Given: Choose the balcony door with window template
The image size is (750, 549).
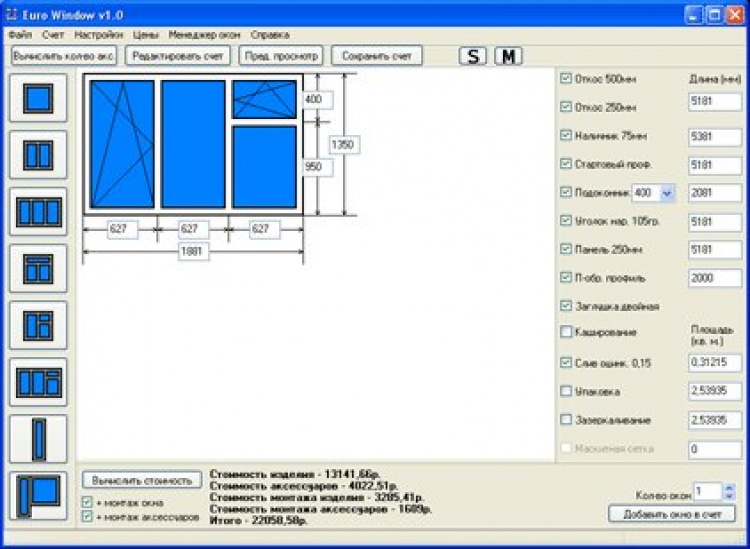Looking at the screenshot, I should coord(38,496).
